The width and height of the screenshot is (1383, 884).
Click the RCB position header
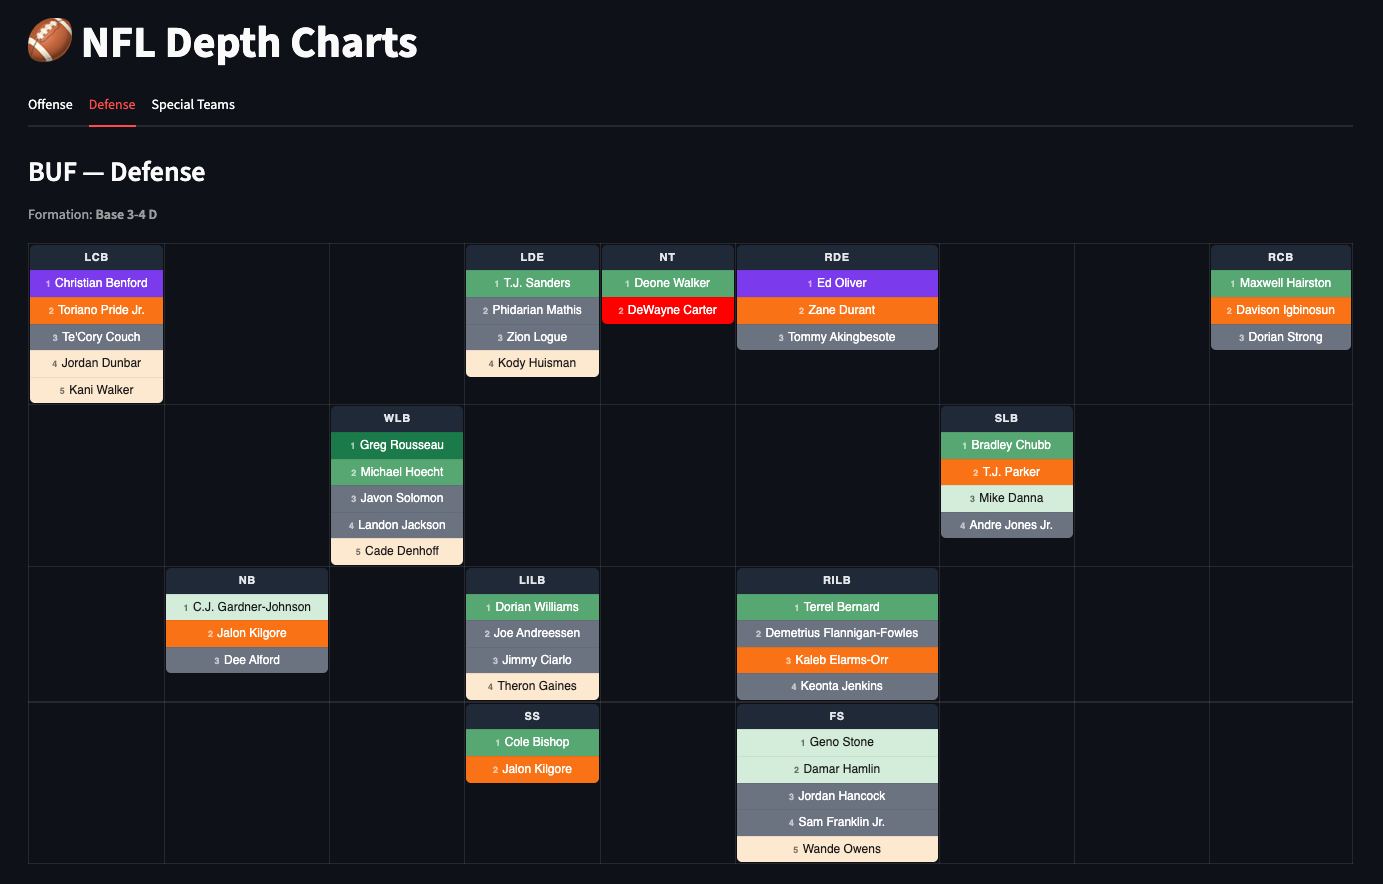(x=1281, y=257)
